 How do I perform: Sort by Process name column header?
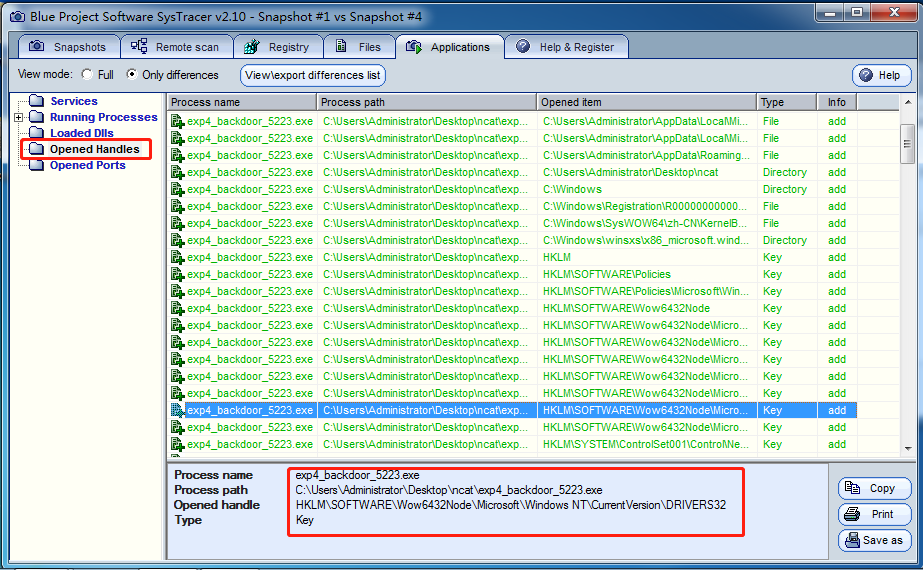pyautogui.click(x=242, y=102)
